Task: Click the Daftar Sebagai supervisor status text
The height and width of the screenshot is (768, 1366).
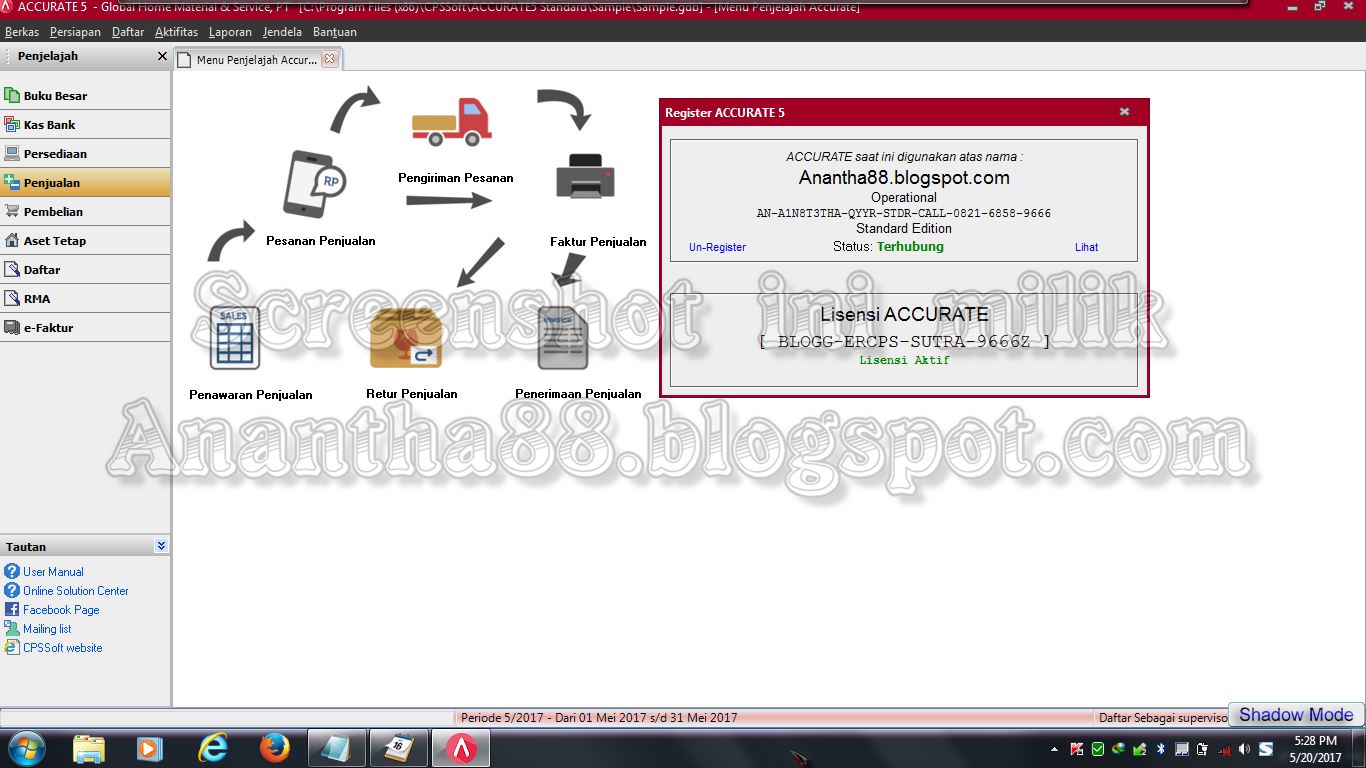Action: 1163,718
